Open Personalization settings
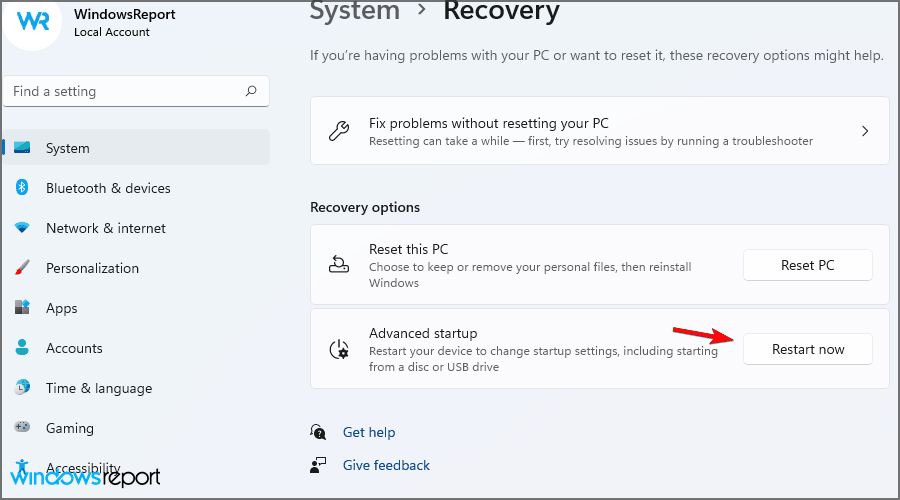900x500 pixels. coord(136,268)
